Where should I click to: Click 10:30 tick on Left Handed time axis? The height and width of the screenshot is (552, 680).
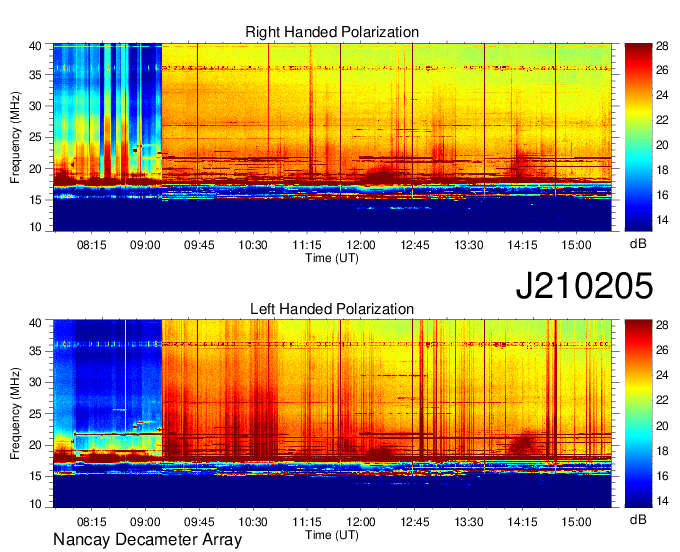(253, 522)
